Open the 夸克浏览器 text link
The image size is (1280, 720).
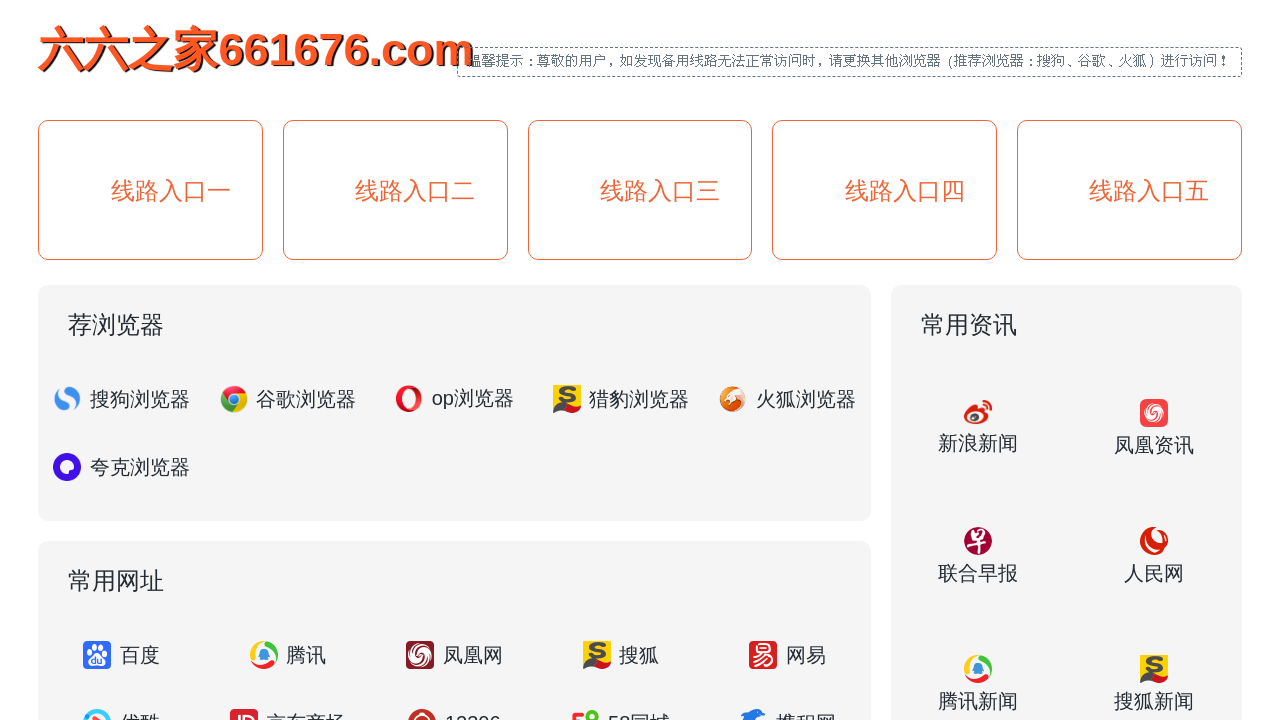[x=140, y=467]
